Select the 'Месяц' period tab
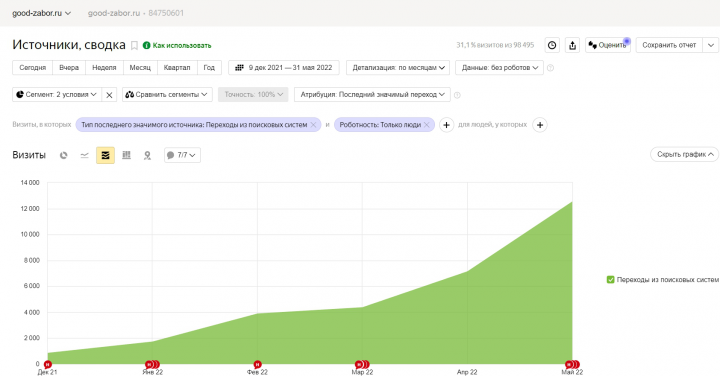Image resolution: width=720 pixels, height=376 pixels. tap(140, 67)
